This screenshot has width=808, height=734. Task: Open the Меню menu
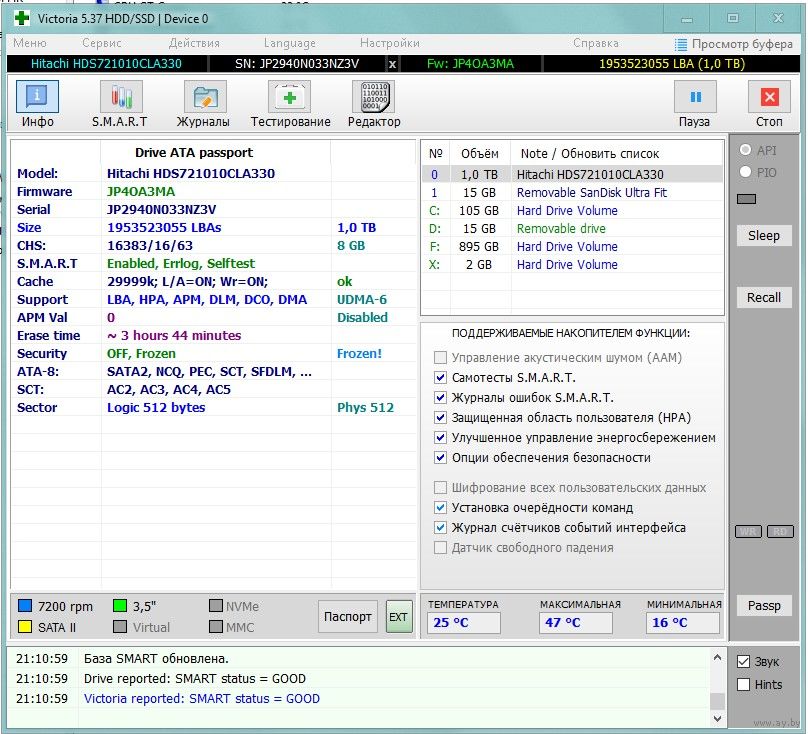click(29, 43)
